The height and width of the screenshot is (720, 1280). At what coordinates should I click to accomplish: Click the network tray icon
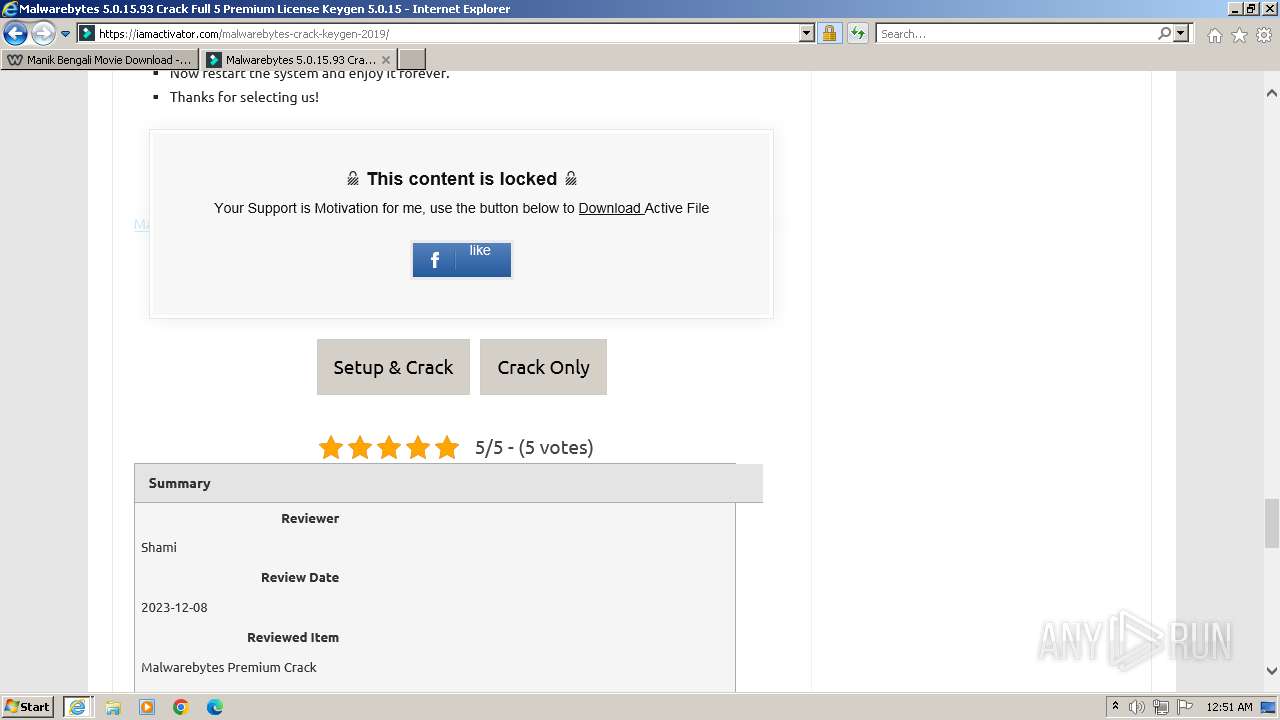1161,707
